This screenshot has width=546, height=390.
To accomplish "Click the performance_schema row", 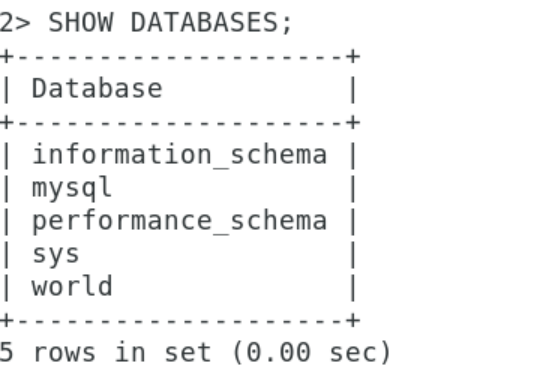I will coord(180,221).
